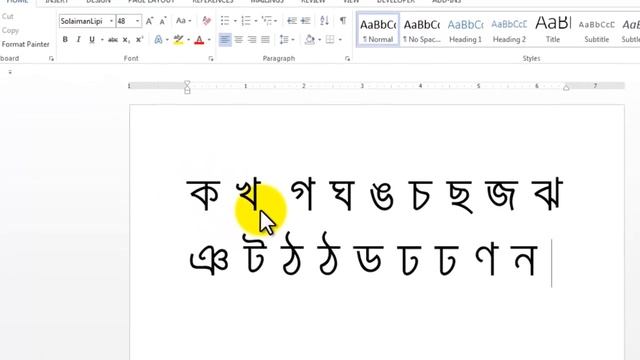This screenshot has height=360, width=640.
Task: Open Clipboard pane dialog launcher
Action: [x=51, y=59]
